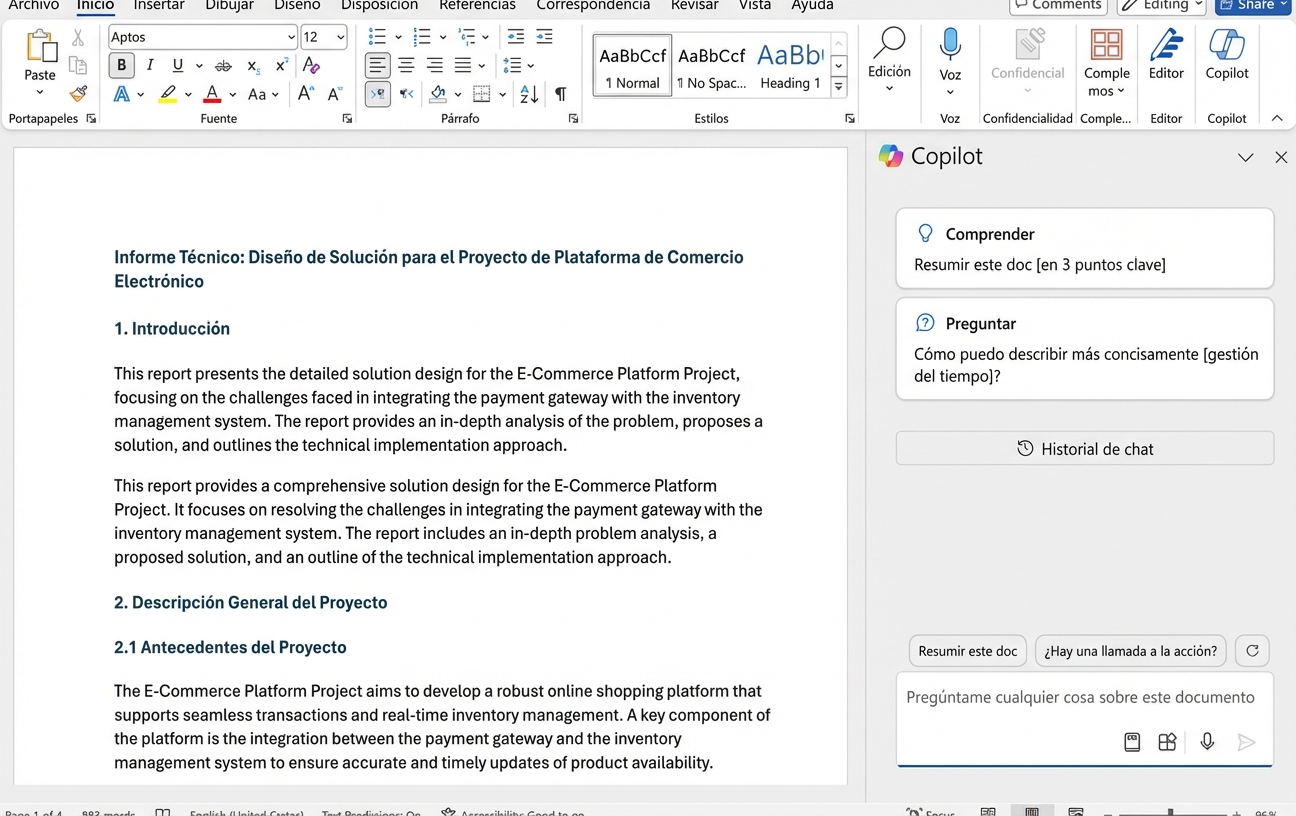Open Historial de chat in Copilot
The height and width of the screenshot is (816, 1296).
1084,448
